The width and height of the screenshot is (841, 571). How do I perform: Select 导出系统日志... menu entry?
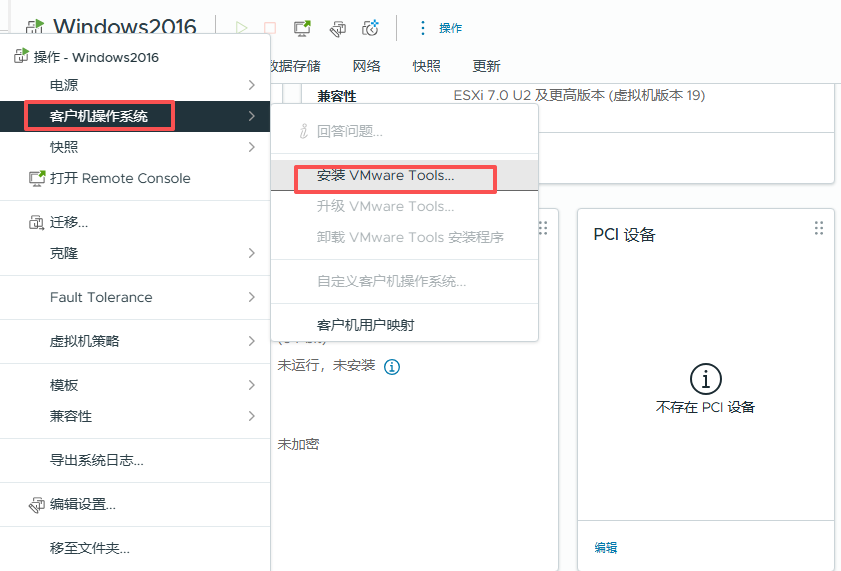coord(135,460)
